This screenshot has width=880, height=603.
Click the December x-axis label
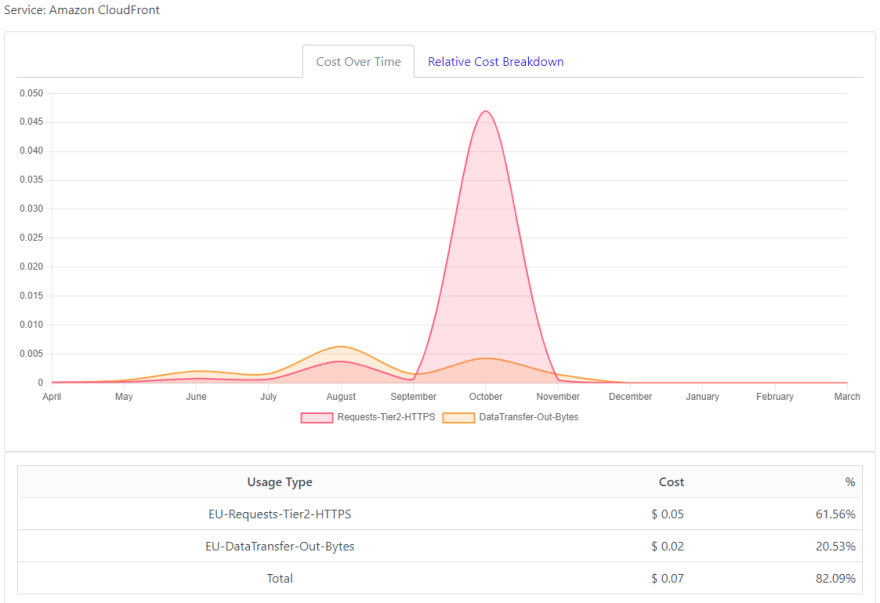(x=630, y=396)
